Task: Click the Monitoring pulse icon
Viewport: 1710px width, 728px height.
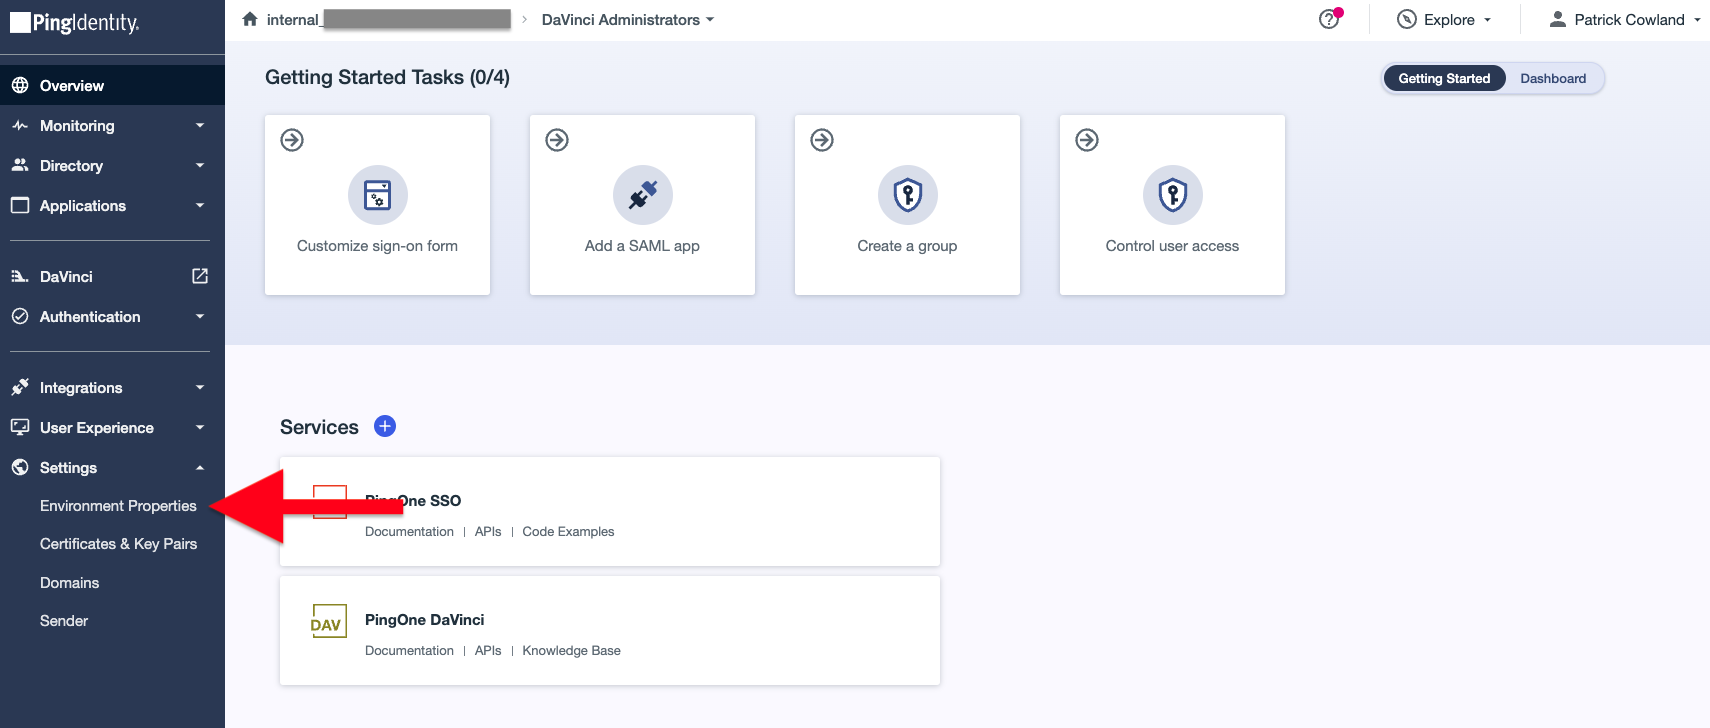Action: tap(20, 125)
